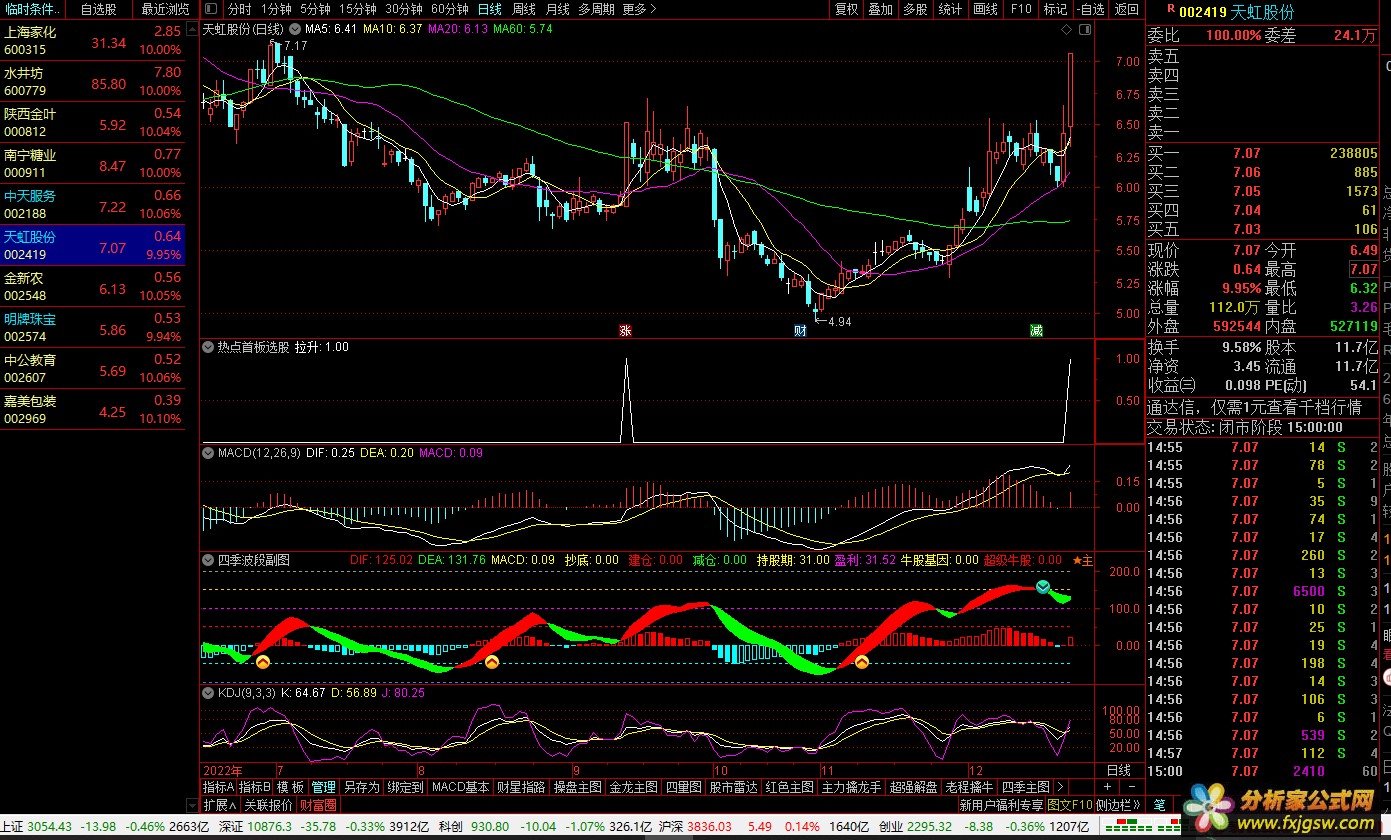The height and width of the screenshot is (840, 1391).
Task: Toggle the 叠加 overlay option
Action: [x=880, y=9]
